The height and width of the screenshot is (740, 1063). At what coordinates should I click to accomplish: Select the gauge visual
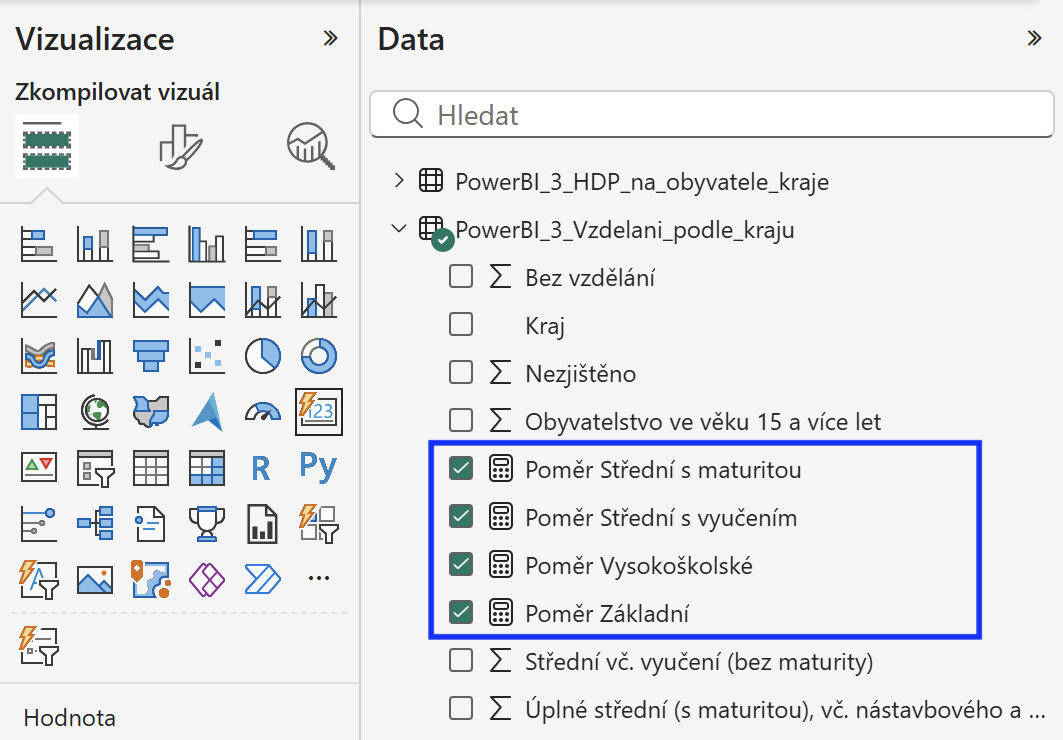[x=262, y=412]
